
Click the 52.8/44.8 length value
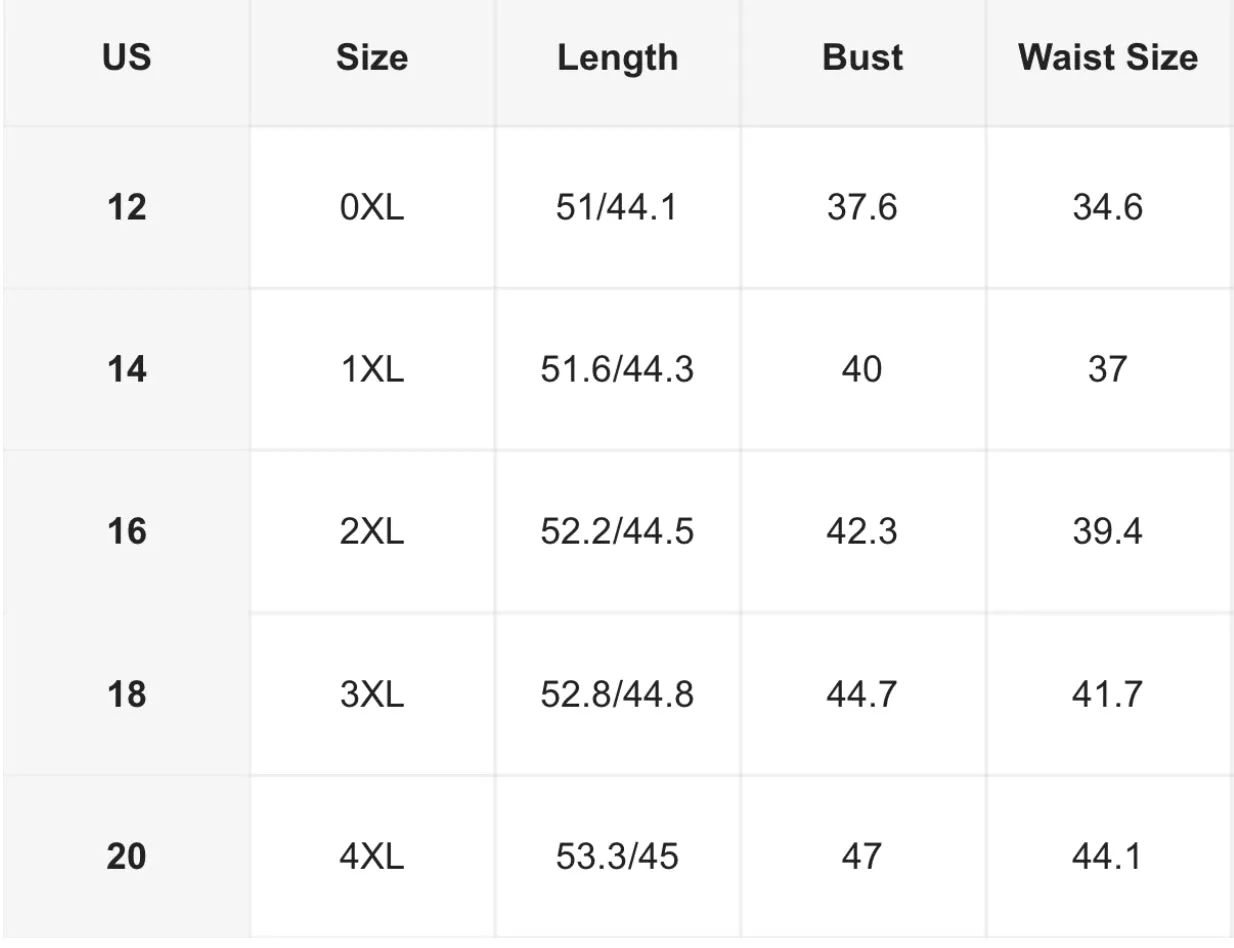click(617, 694)
